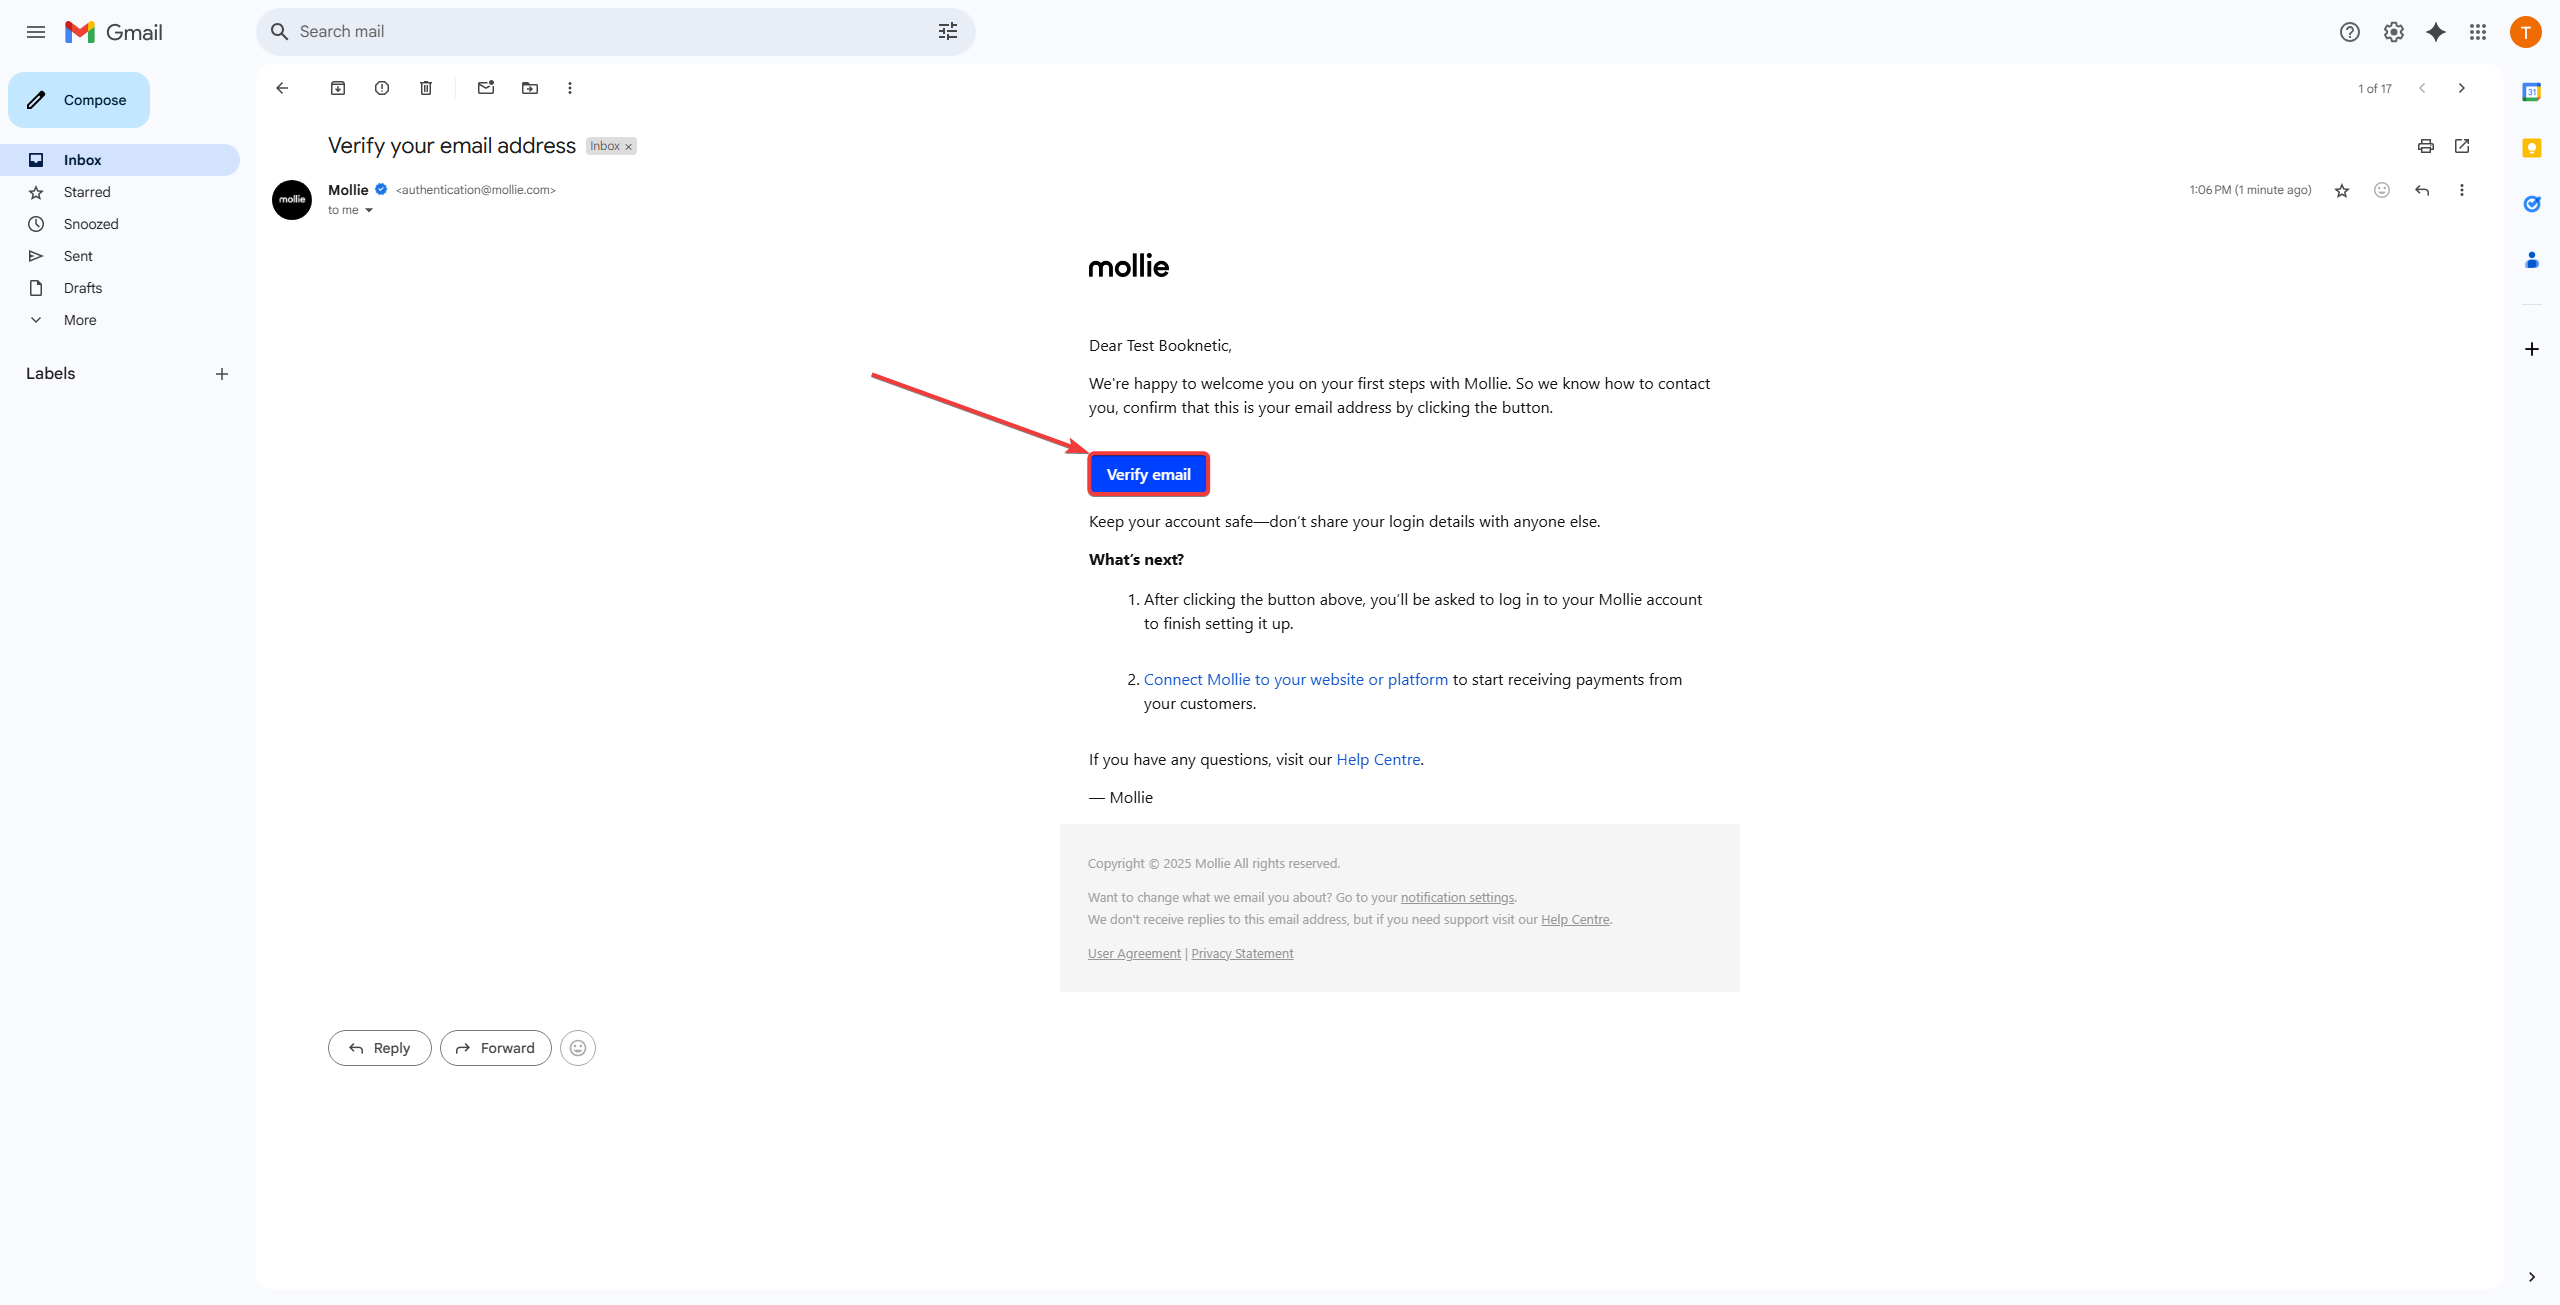Open the Snoozed folder
This screenshot has width=2560, height=1305.
pos(120,224)
